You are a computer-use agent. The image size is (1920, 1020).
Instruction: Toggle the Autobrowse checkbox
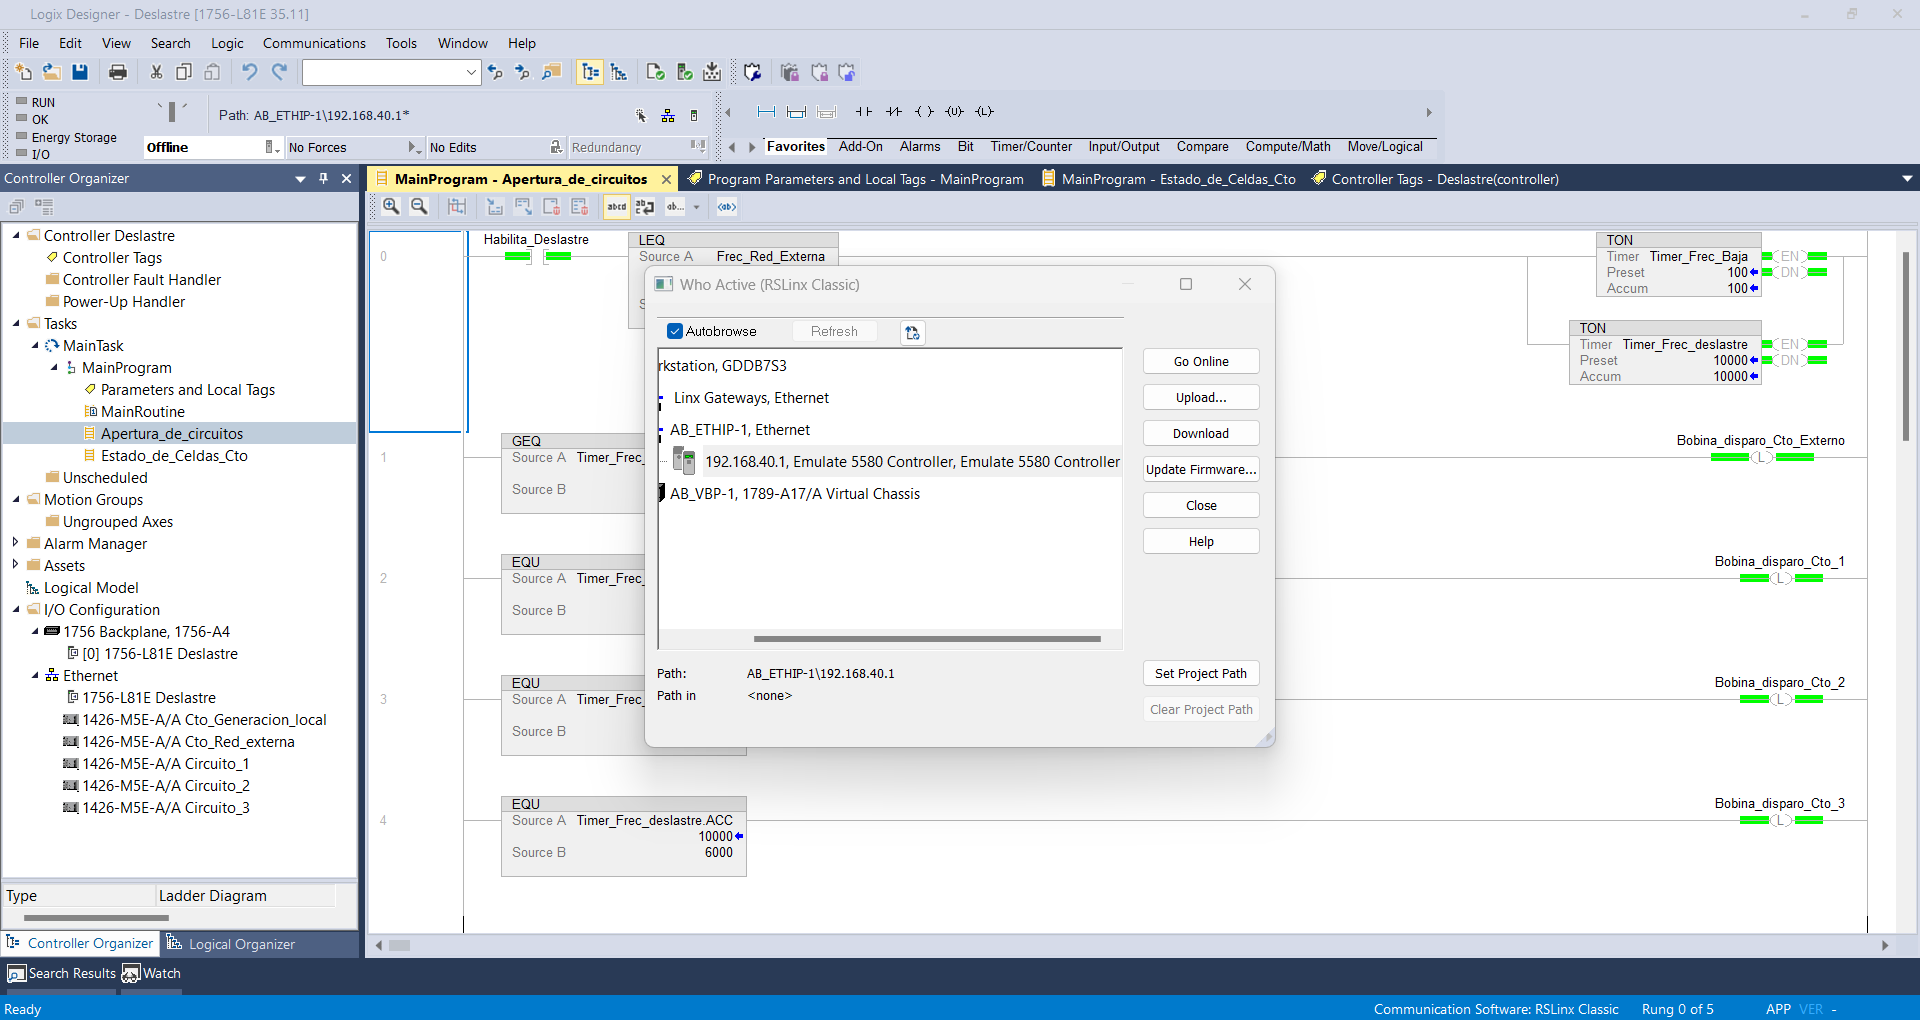[675, 331]
